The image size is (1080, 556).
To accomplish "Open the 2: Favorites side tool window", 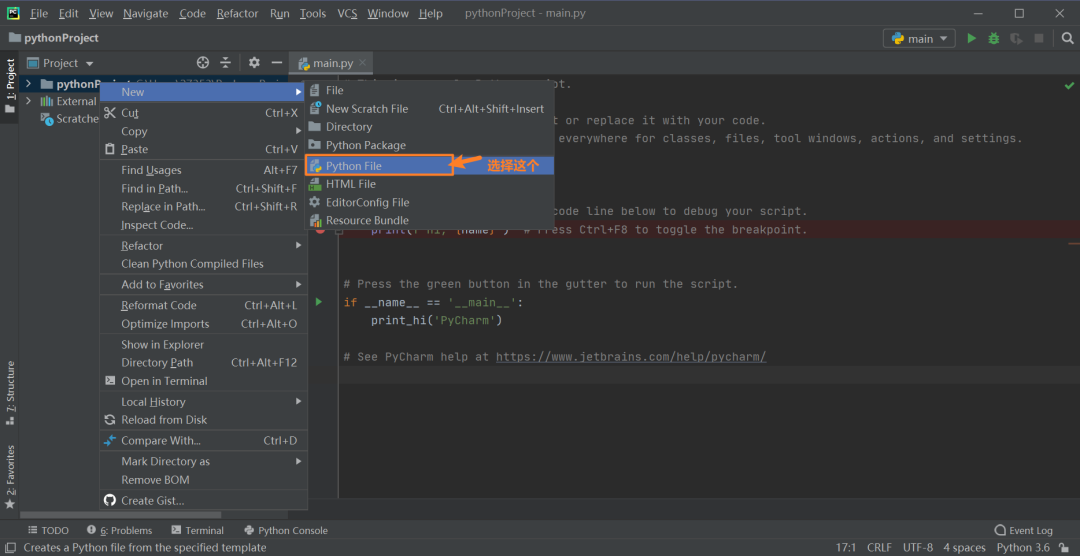I will pyautogui.click(x=10, y=477).
